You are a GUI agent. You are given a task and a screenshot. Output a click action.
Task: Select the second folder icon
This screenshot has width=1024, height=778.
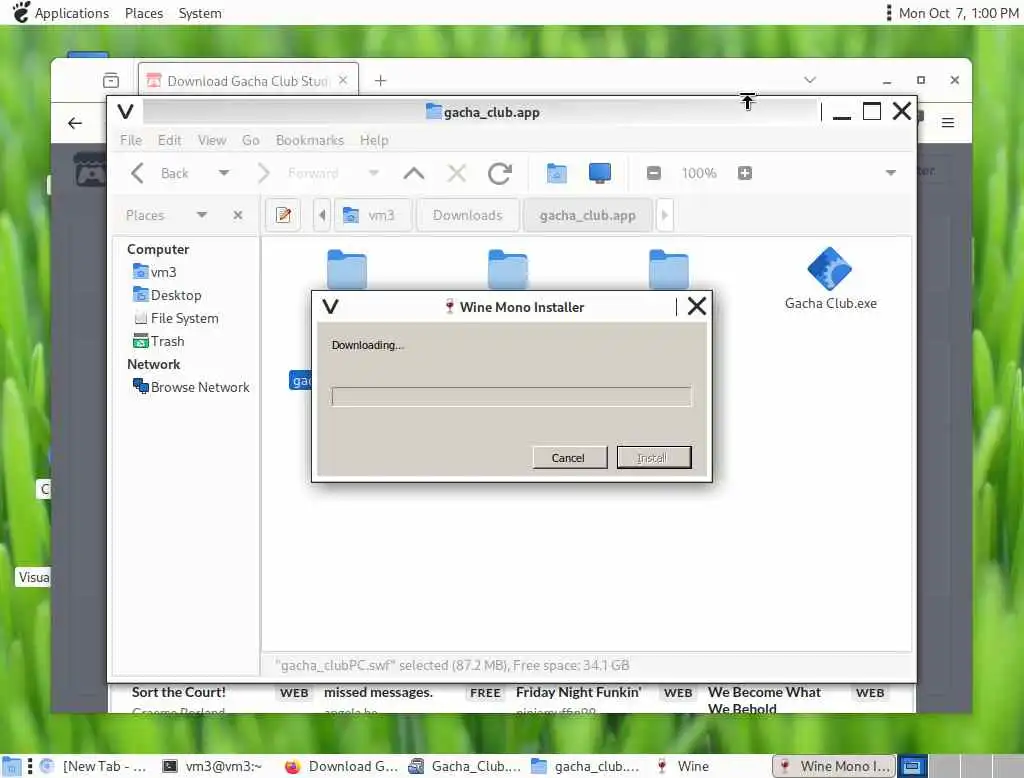point(507,268)
